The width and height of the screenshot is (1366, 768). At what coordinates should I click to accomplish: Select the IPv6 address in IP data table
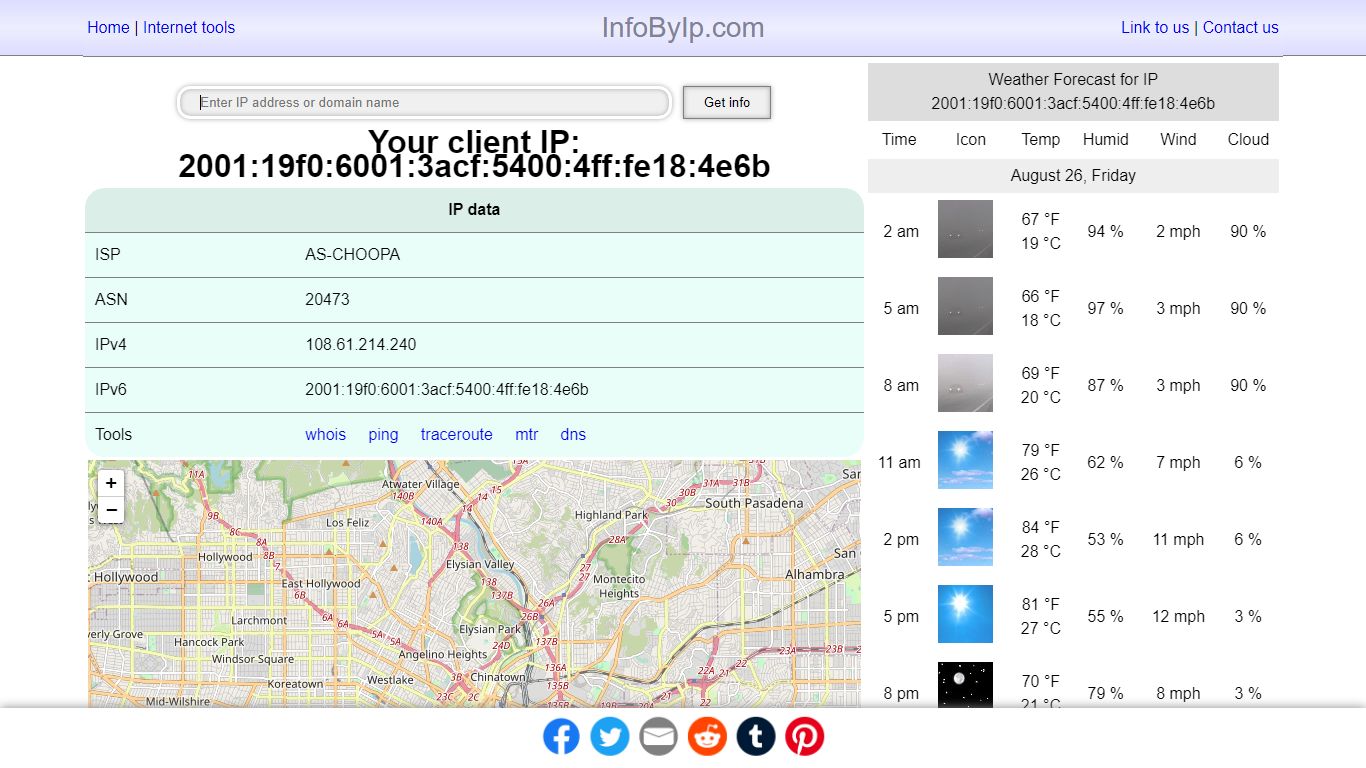coord(447,389)
